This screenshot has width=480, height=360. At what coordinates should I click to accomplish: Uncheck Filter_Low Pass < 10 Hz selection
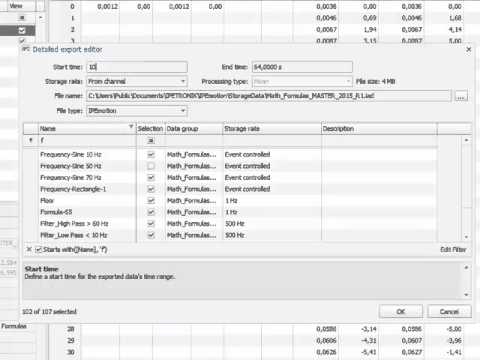(151, 235)
